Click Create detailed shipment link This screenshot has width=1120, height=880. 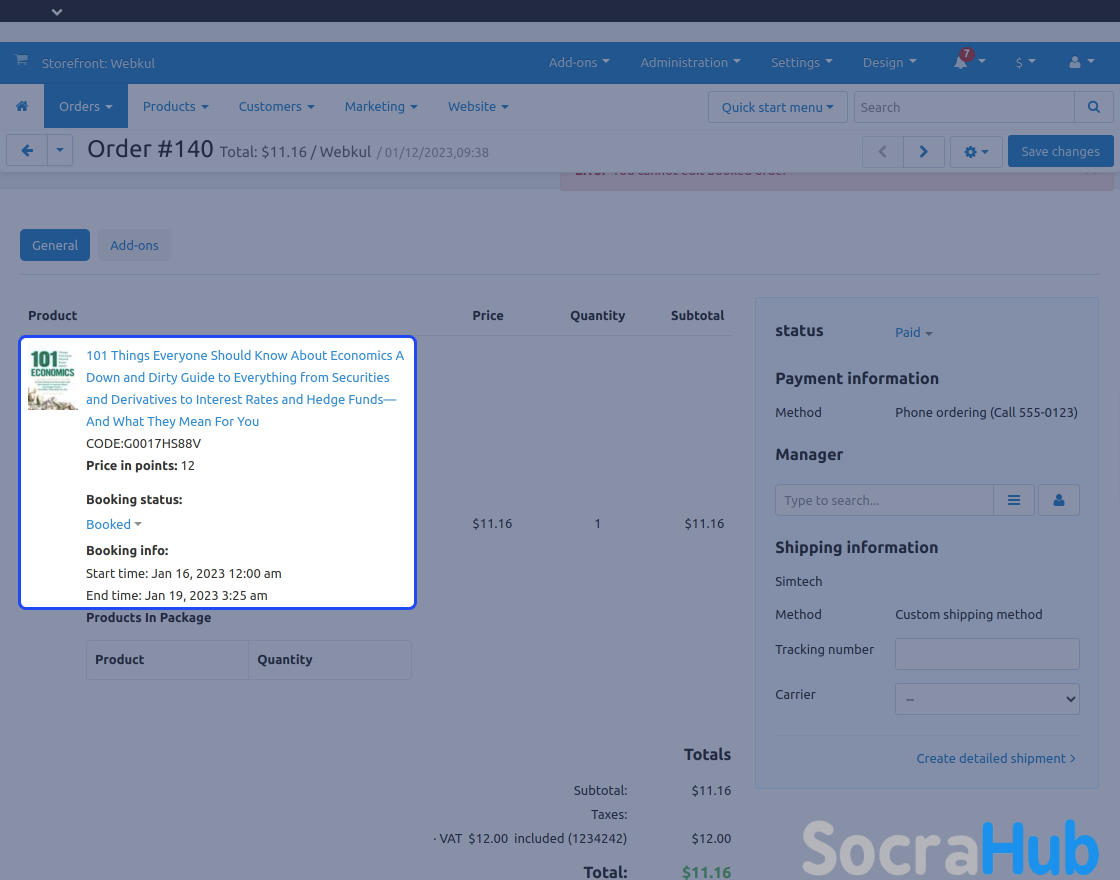[995, 759]
